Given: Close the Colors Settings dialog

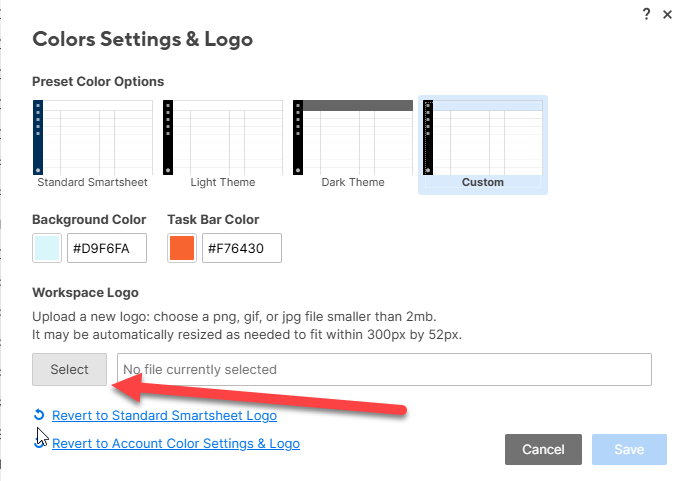Looking at the screenshot, I should click(x=668, y=14).
